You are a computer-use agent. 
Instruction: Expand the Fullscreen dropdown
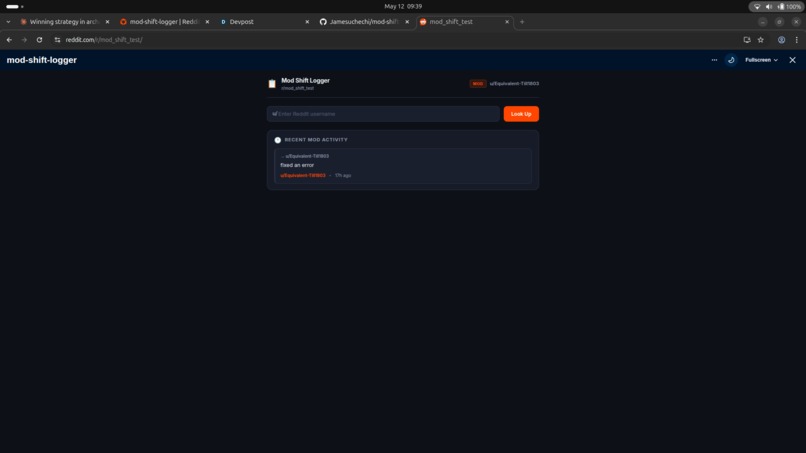pyautogui.click(x=761, y=60)
